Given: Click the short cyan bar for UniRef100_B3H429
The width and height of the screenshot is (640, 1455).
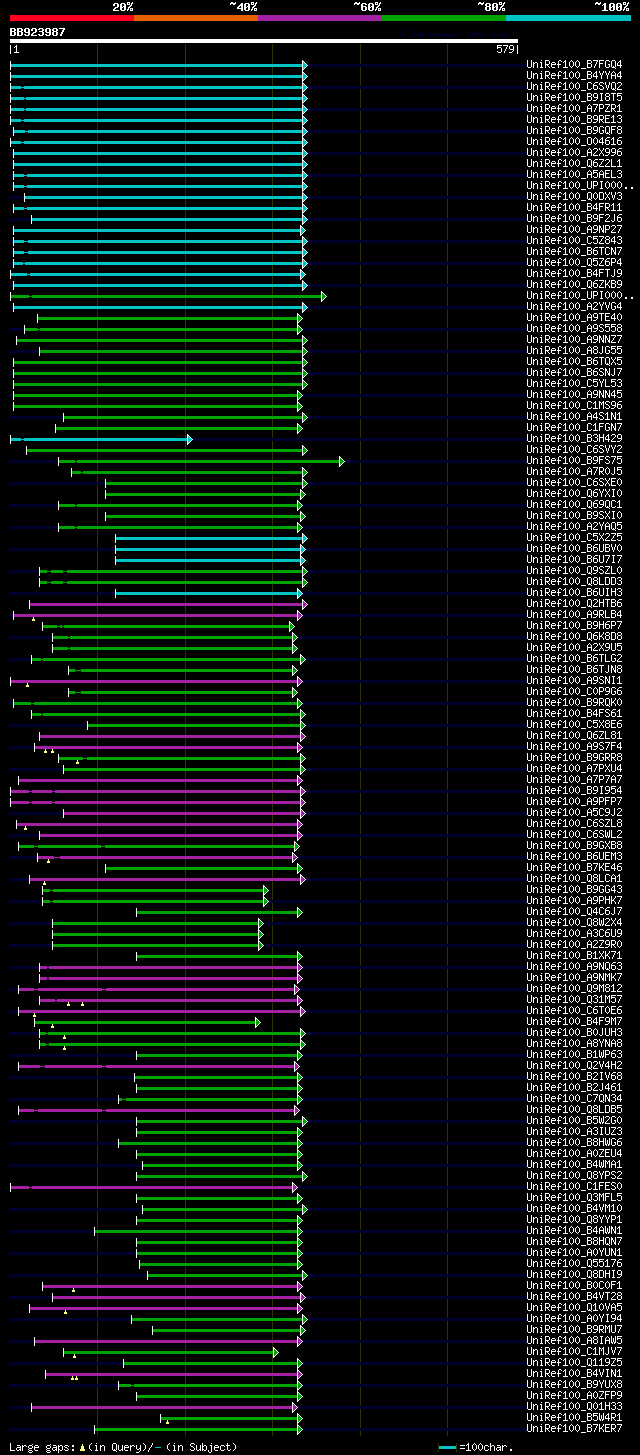Looking at the screenshot, I should (100, 439).
